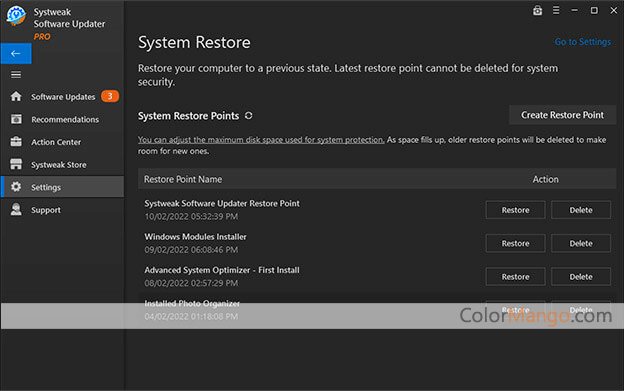Toggle the hamburger sidebar menu icon
624x391 pixels.
16,75
